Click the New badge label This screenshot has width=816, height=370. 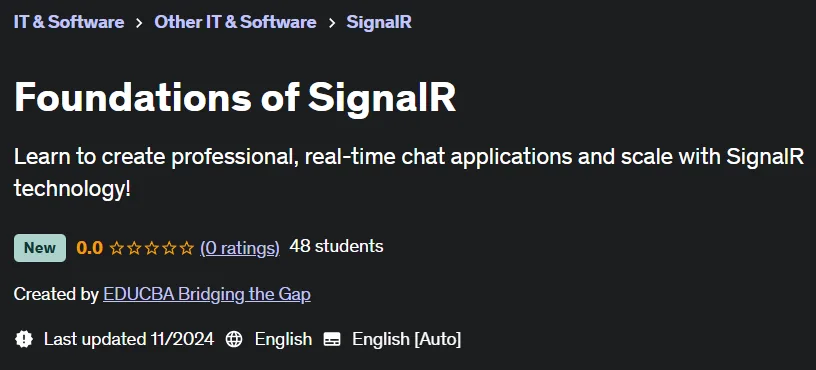tap(40, 248)
